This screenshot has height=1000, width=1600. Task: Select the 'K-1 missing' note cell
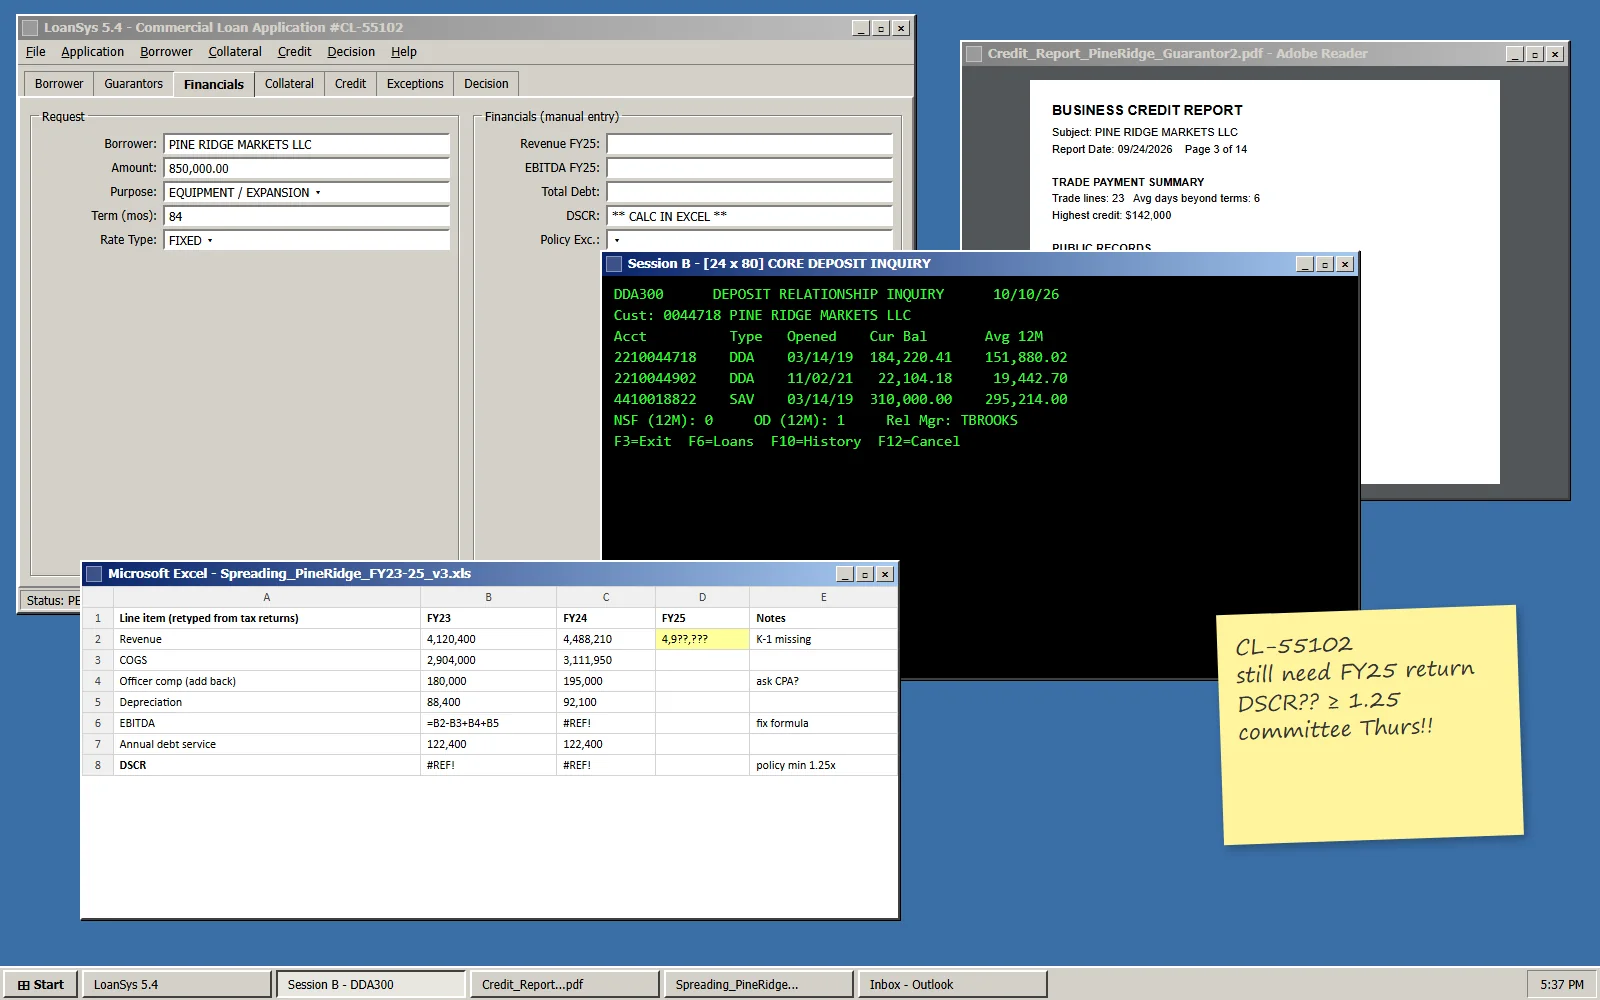point(824,640)
